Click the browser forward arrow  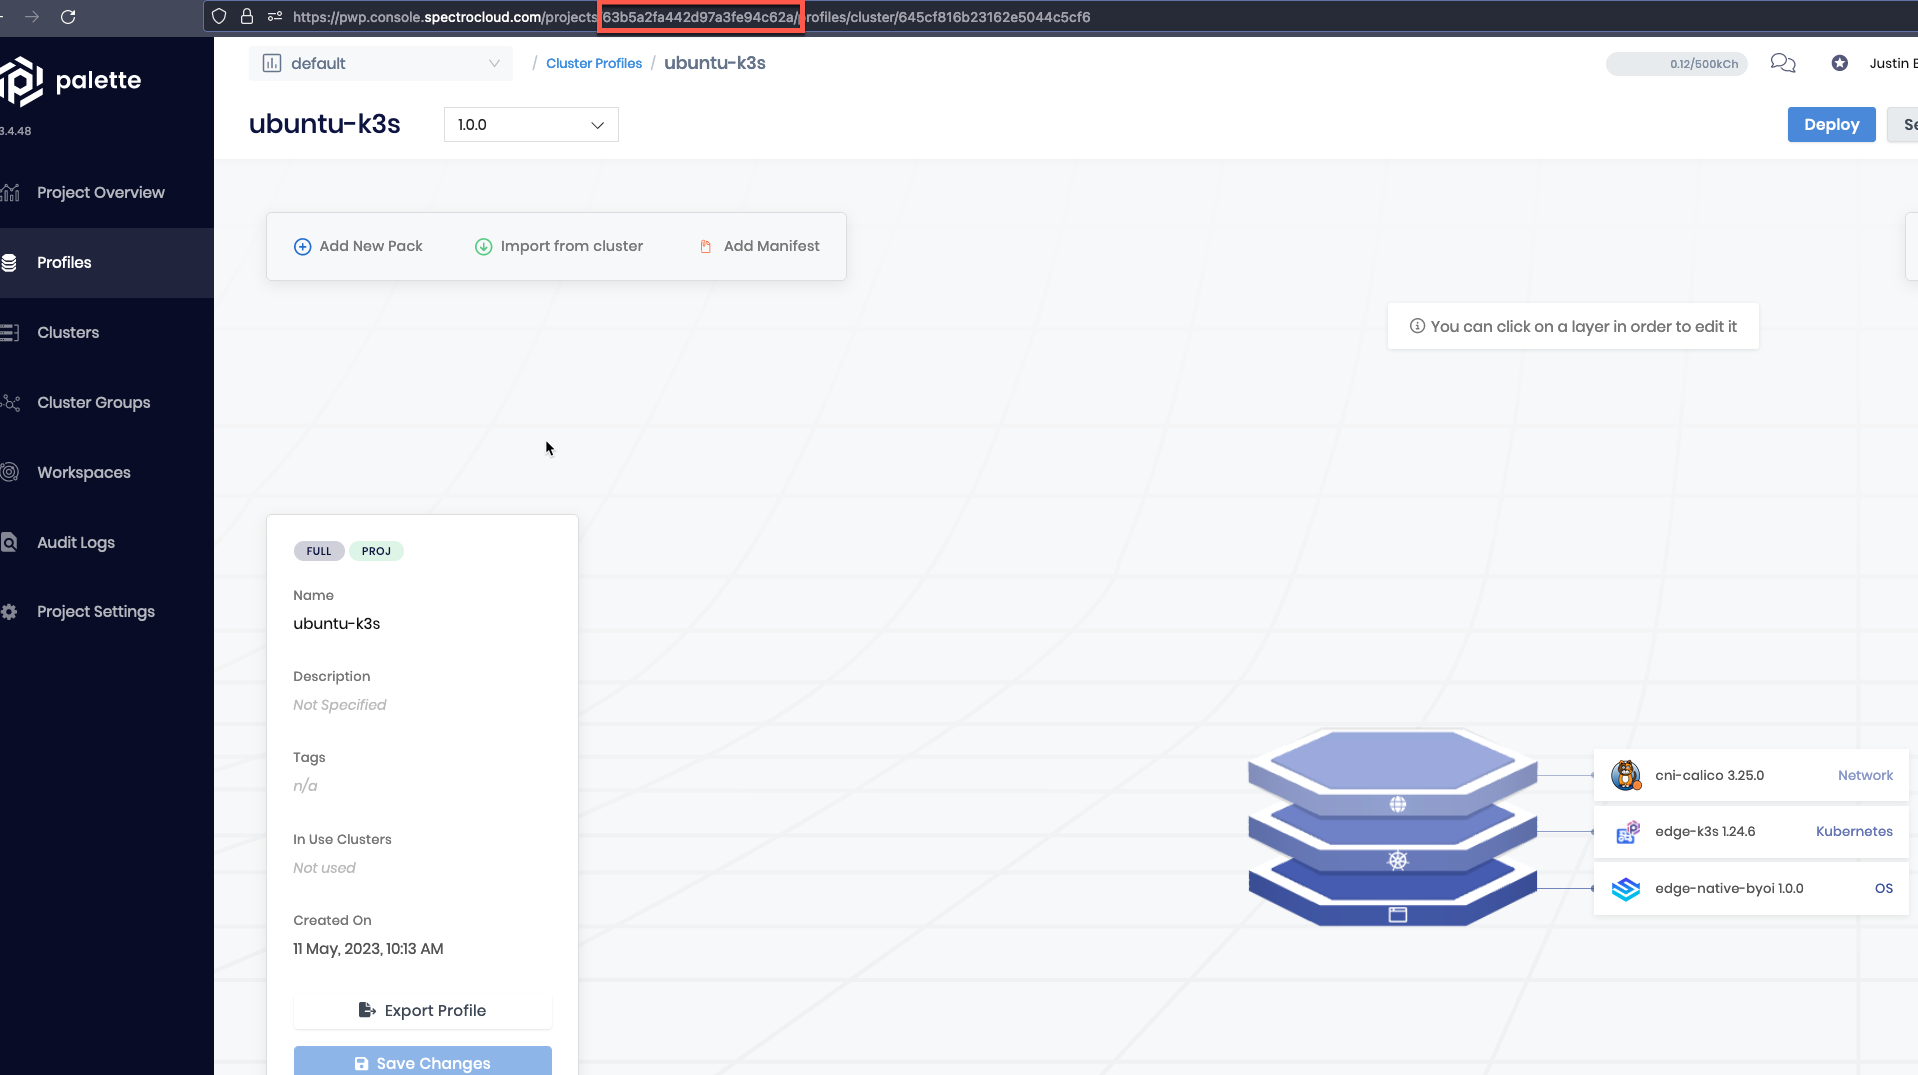pos(32,16)
